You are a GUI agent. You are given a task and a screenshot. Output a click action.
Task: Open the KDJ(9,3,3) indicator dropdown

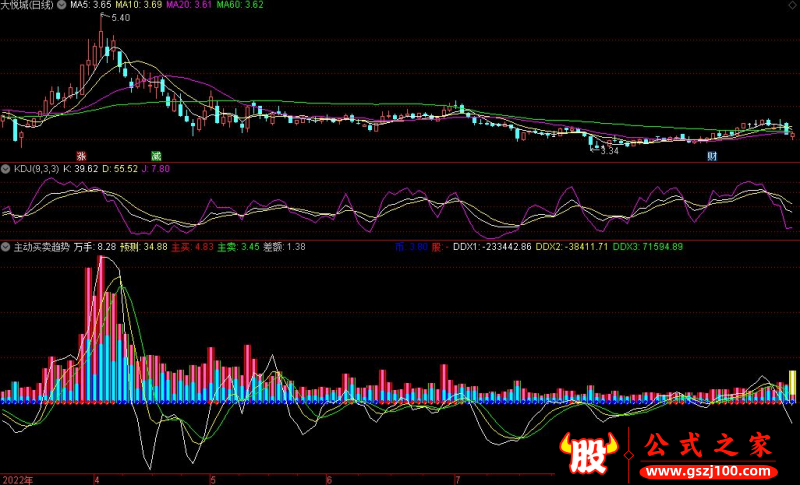click(x=6, y=169)
